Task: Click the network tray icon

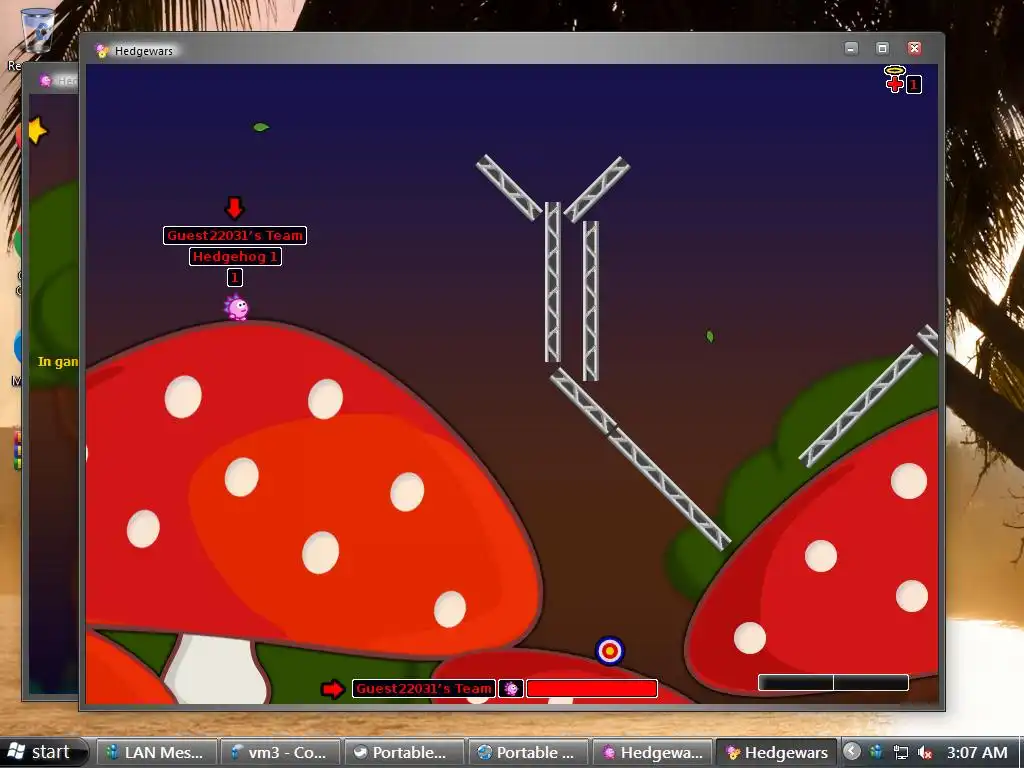Action: tap(901, 752)
